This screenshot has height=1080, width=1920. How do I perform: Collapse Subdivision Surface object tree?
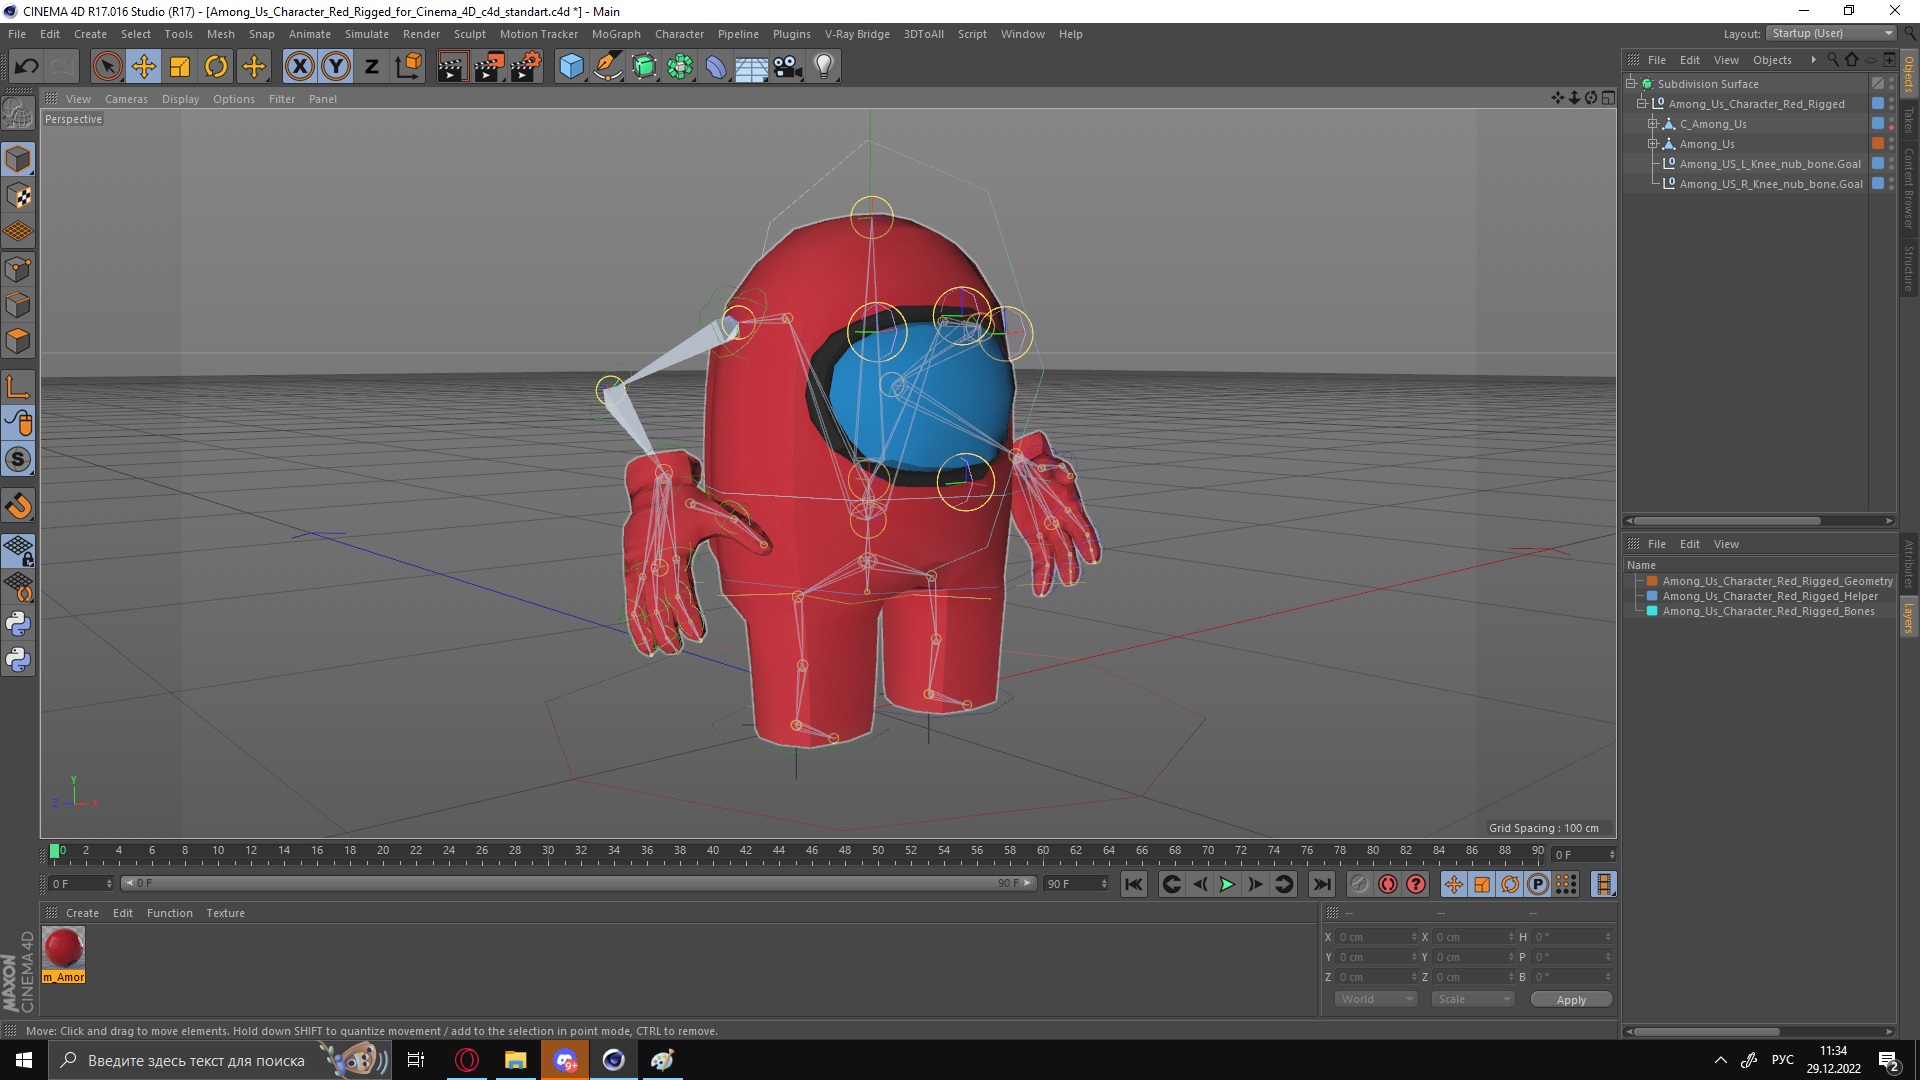pos(1632,84)
